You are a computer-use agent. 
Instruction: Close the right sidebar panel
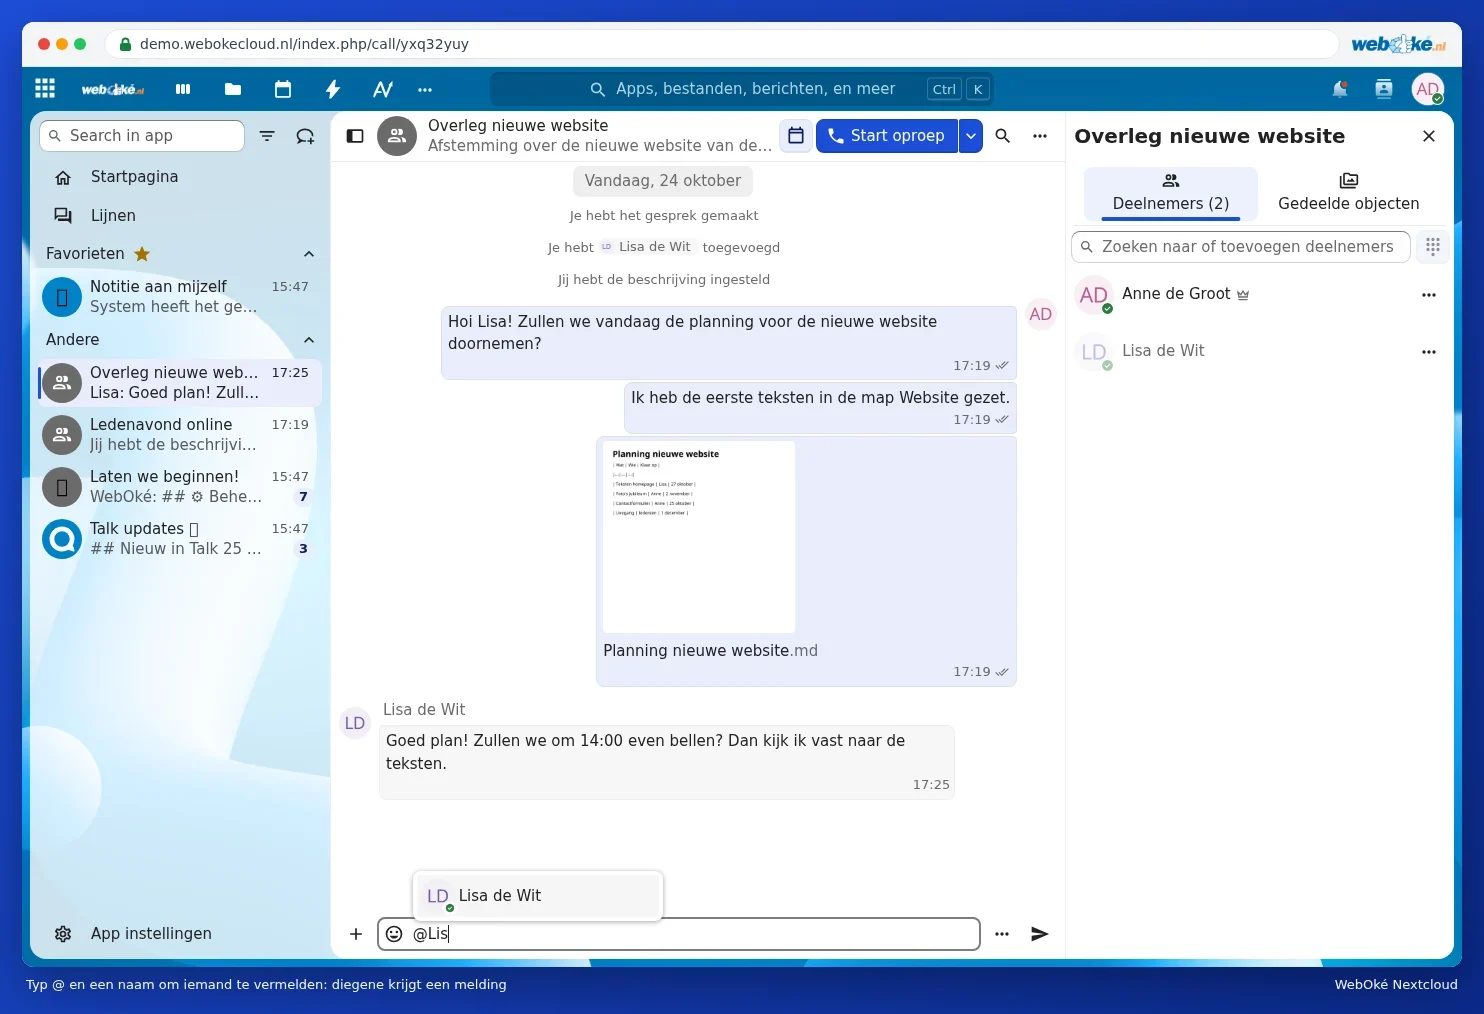pos(1429,136)
